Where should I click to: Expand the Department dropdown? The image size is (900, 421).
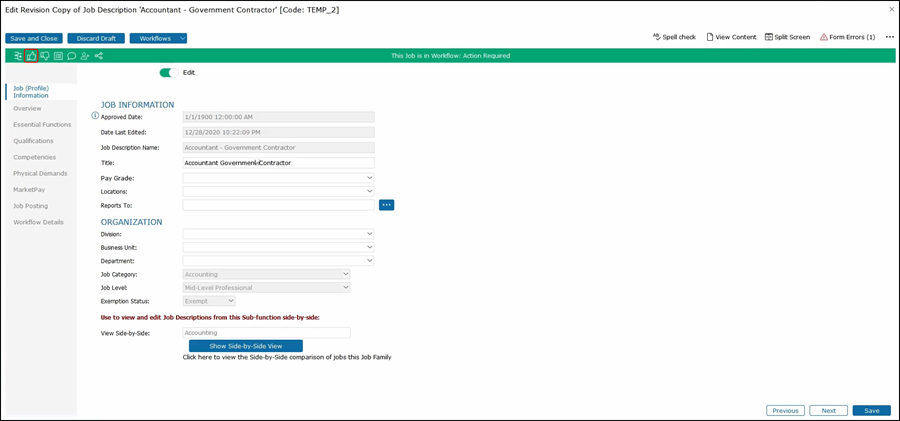(278, 261)
